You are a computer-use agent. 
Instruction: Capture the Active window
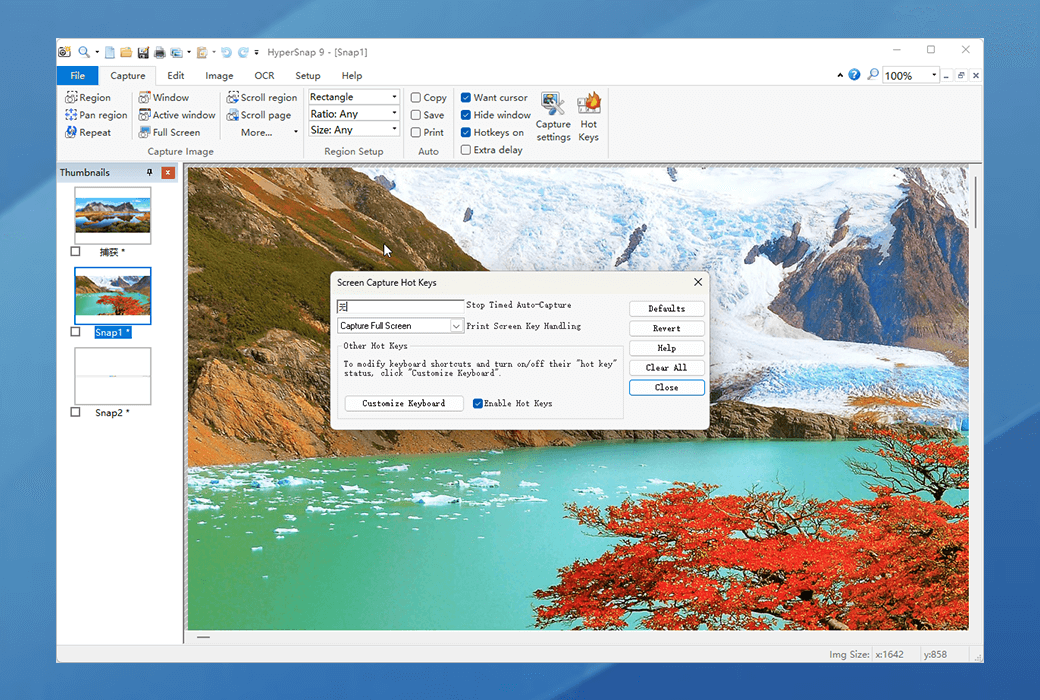177,115
